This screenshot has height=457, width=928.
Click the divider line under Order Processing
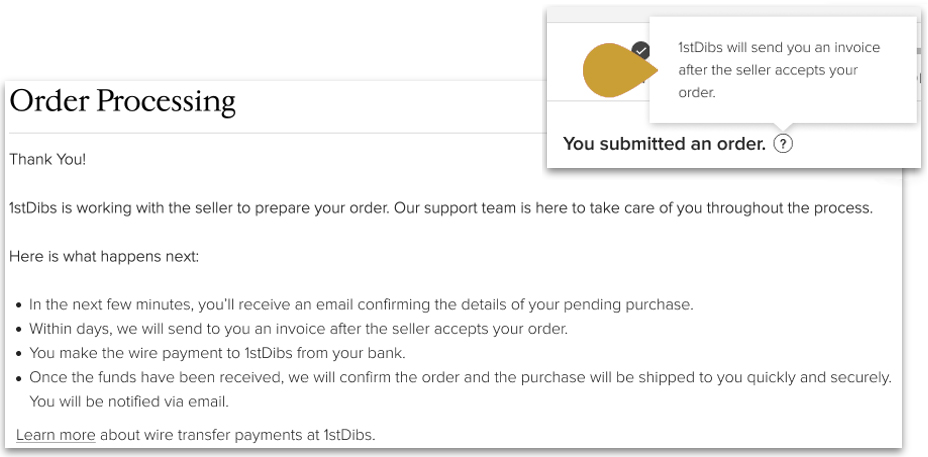[x=278, y=133]
